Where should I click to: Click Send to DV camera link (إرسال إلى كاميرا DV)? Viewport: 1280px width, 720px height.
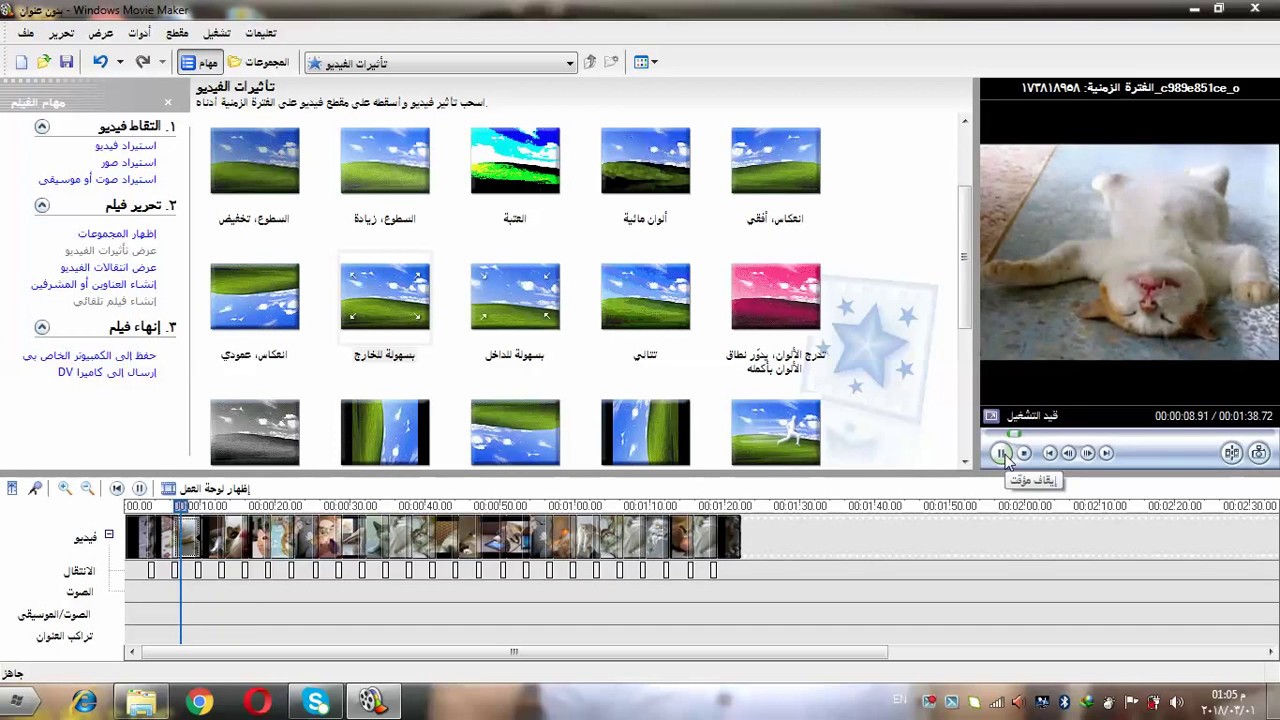coord(107,373)
